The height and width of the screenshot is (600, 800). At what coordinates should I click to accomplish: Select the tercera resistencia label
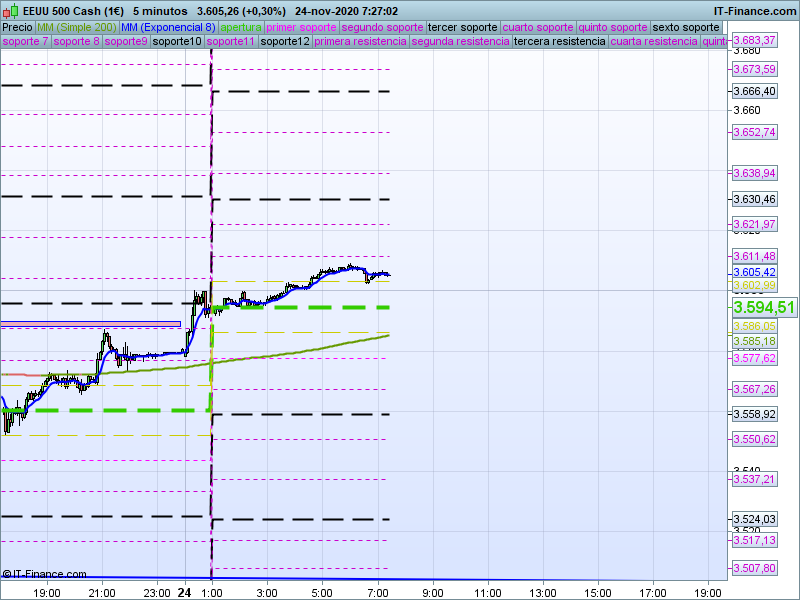coord(559,42)
